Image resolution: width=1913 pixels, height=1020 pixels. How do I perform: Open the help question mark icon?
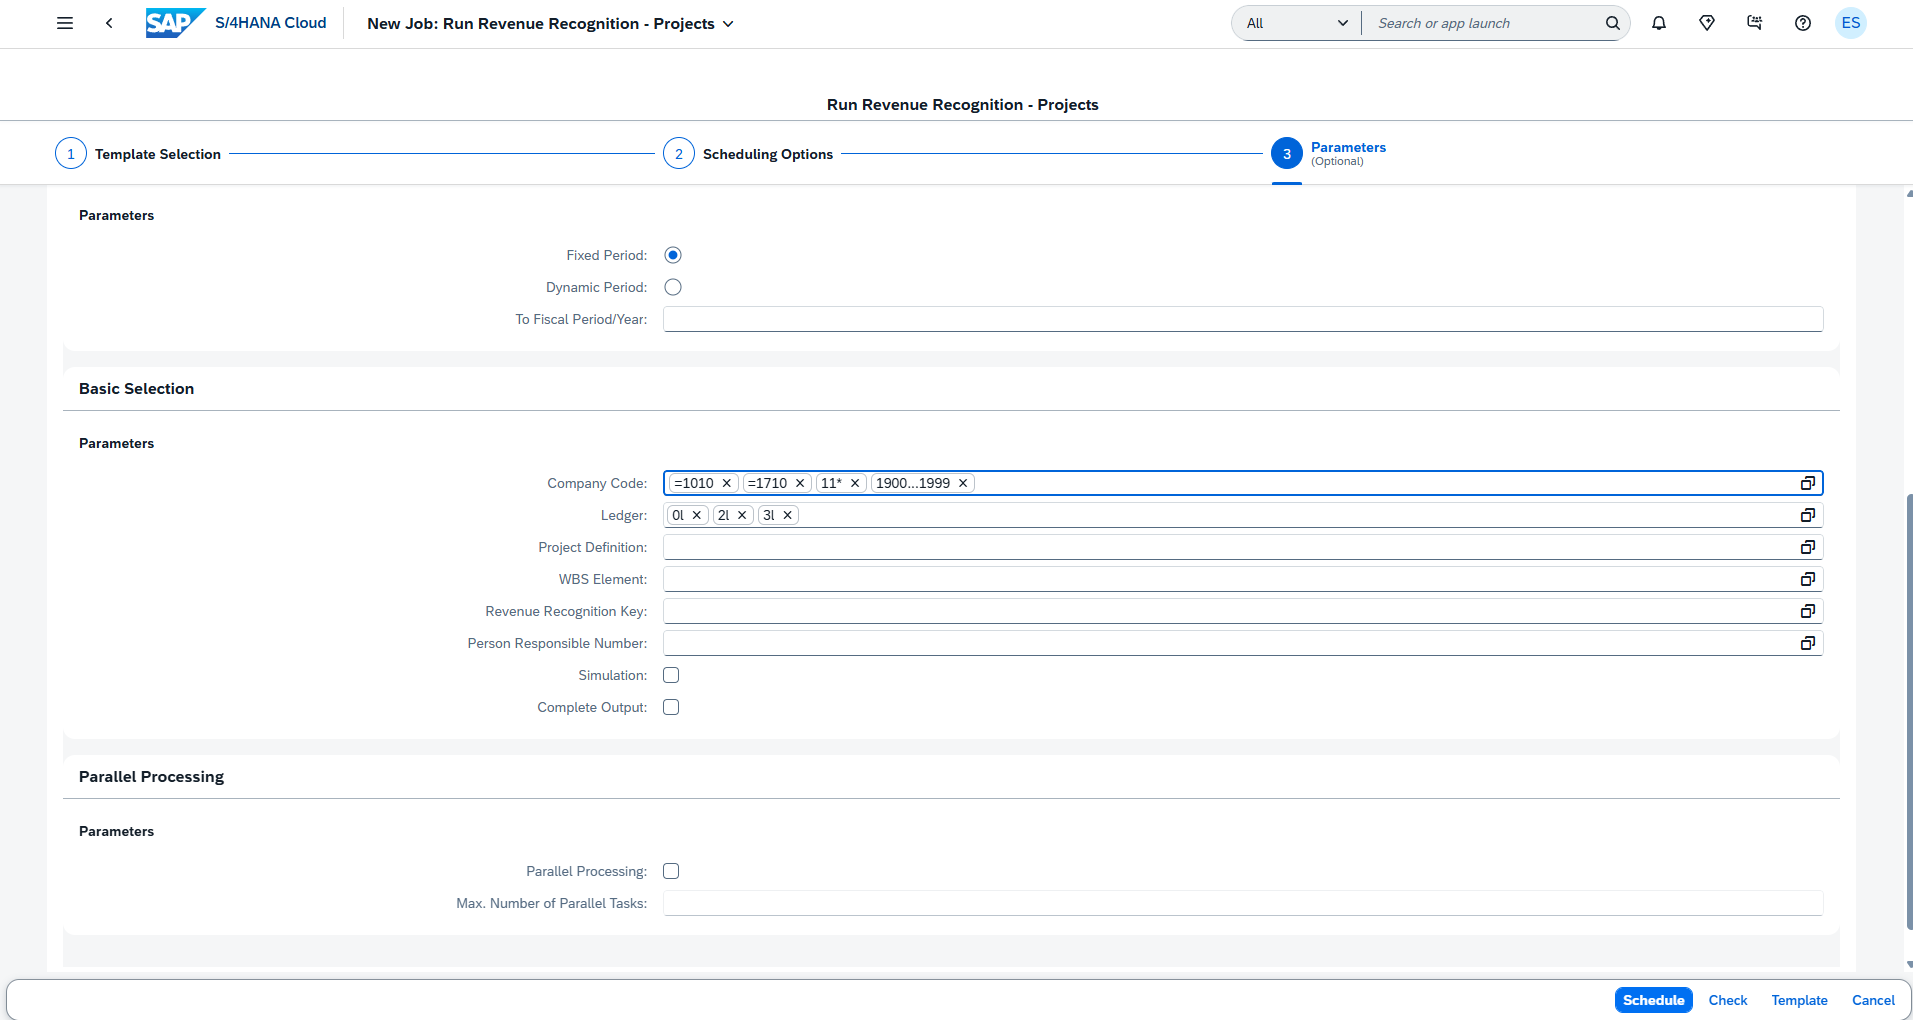coord(1803,23)
